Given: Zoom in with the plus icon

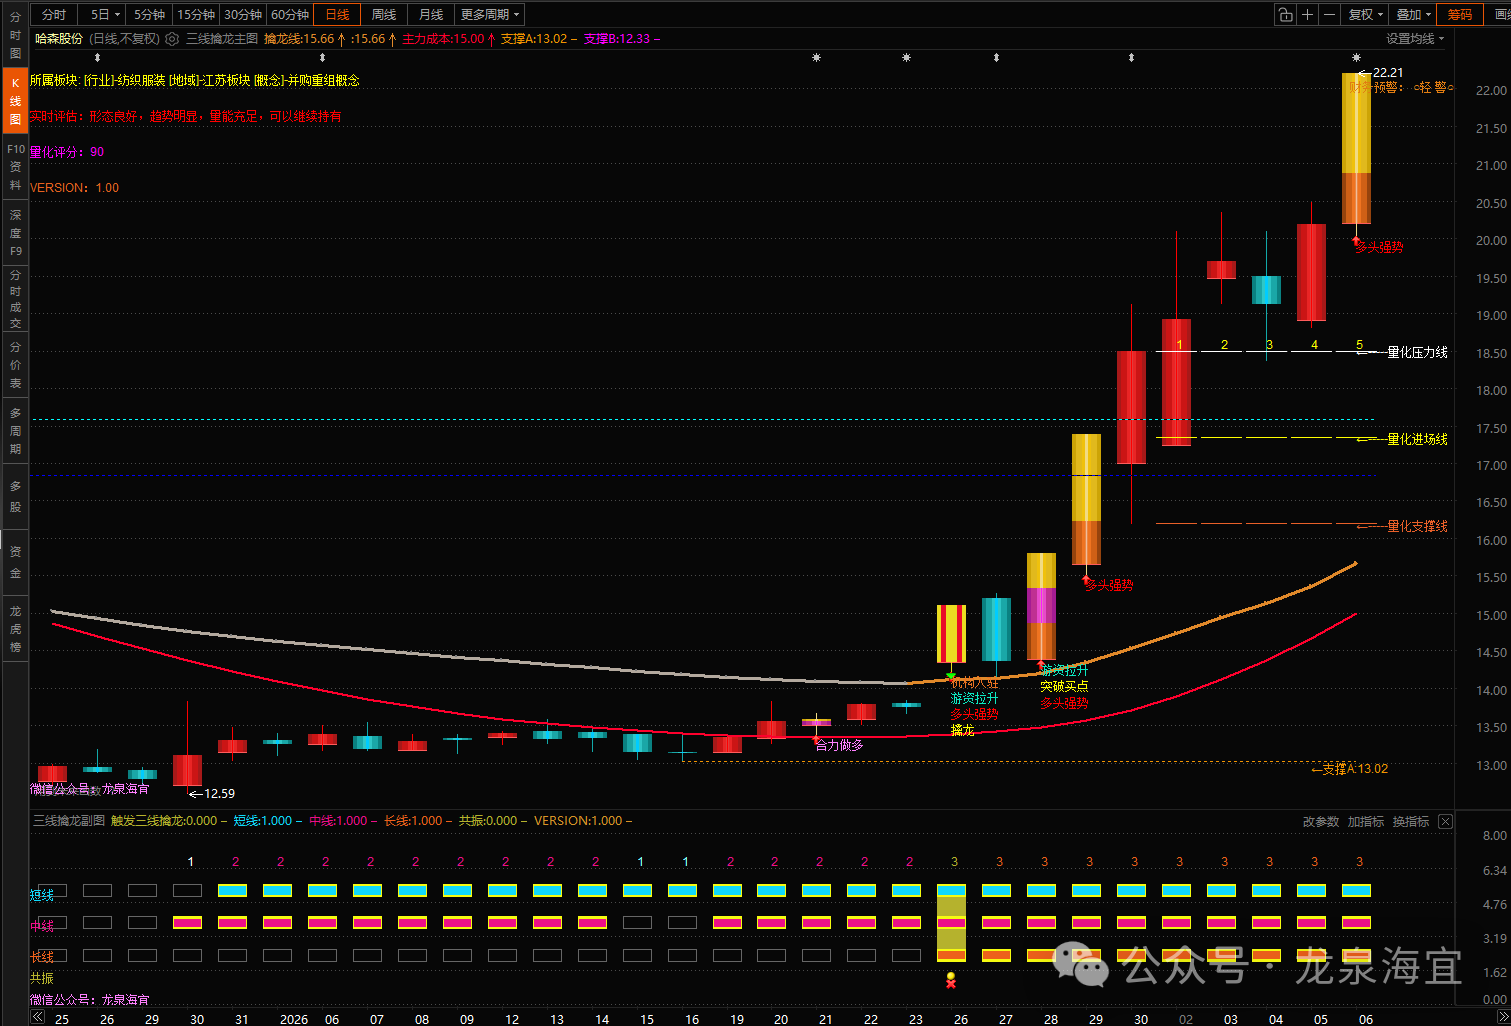Looking at the screenshot, I should [1307, 14].
